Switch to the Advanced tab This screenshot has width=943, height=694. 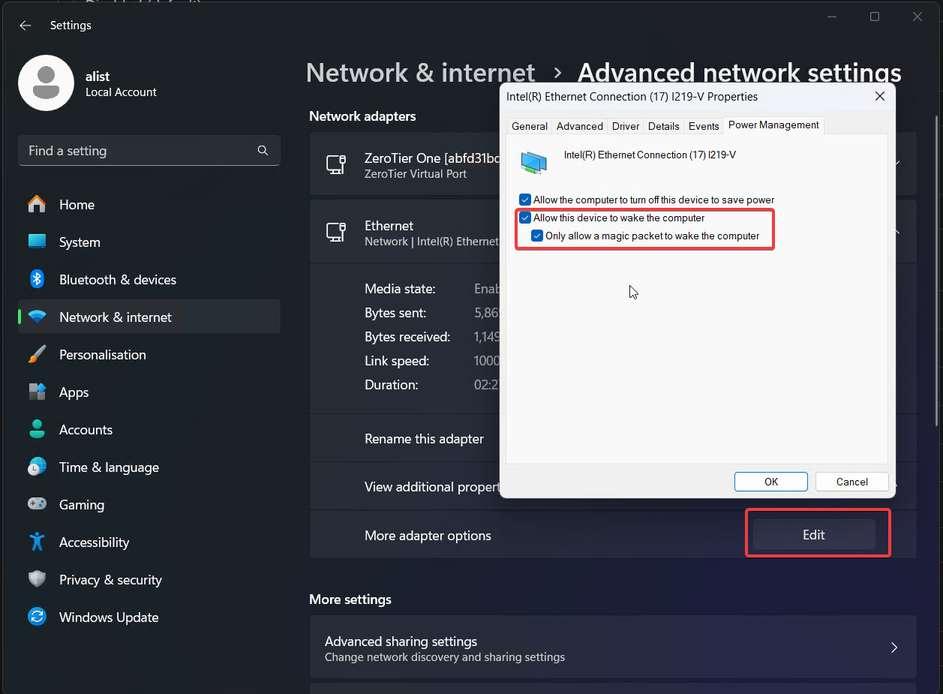(x=579, y=126)
